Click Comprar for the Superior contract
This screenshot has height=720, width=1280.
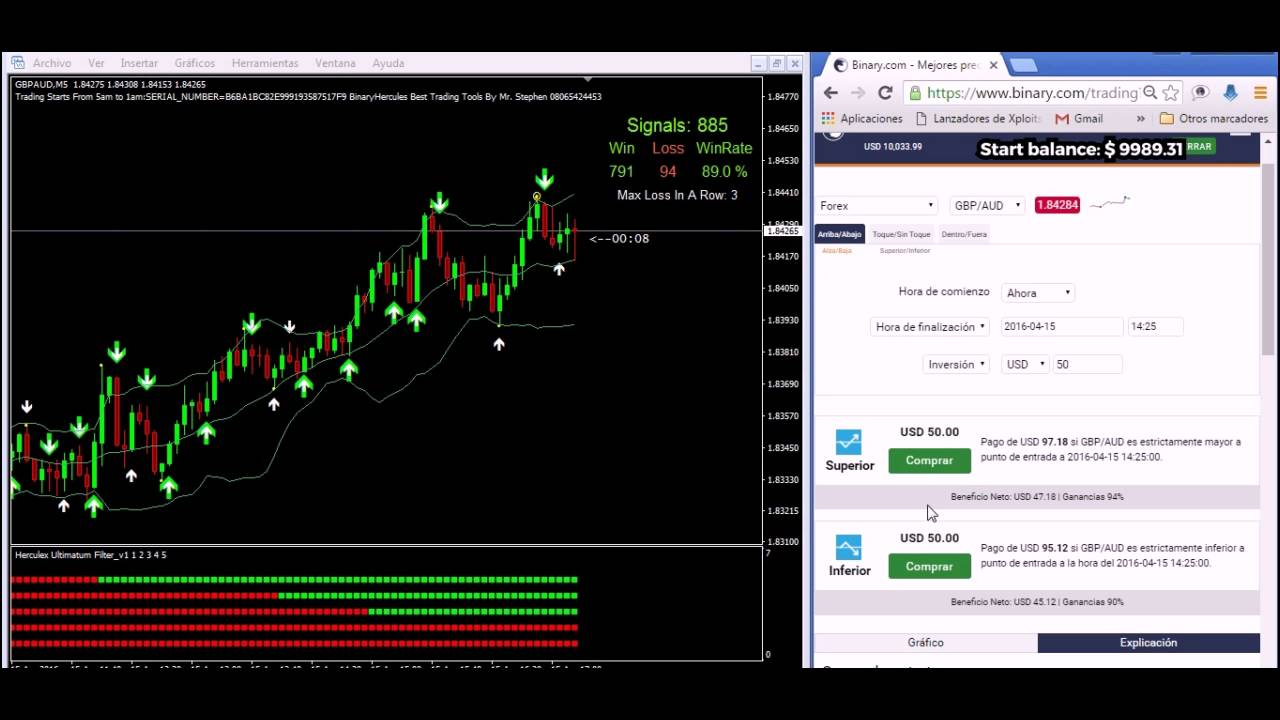(x=929, y=460)
